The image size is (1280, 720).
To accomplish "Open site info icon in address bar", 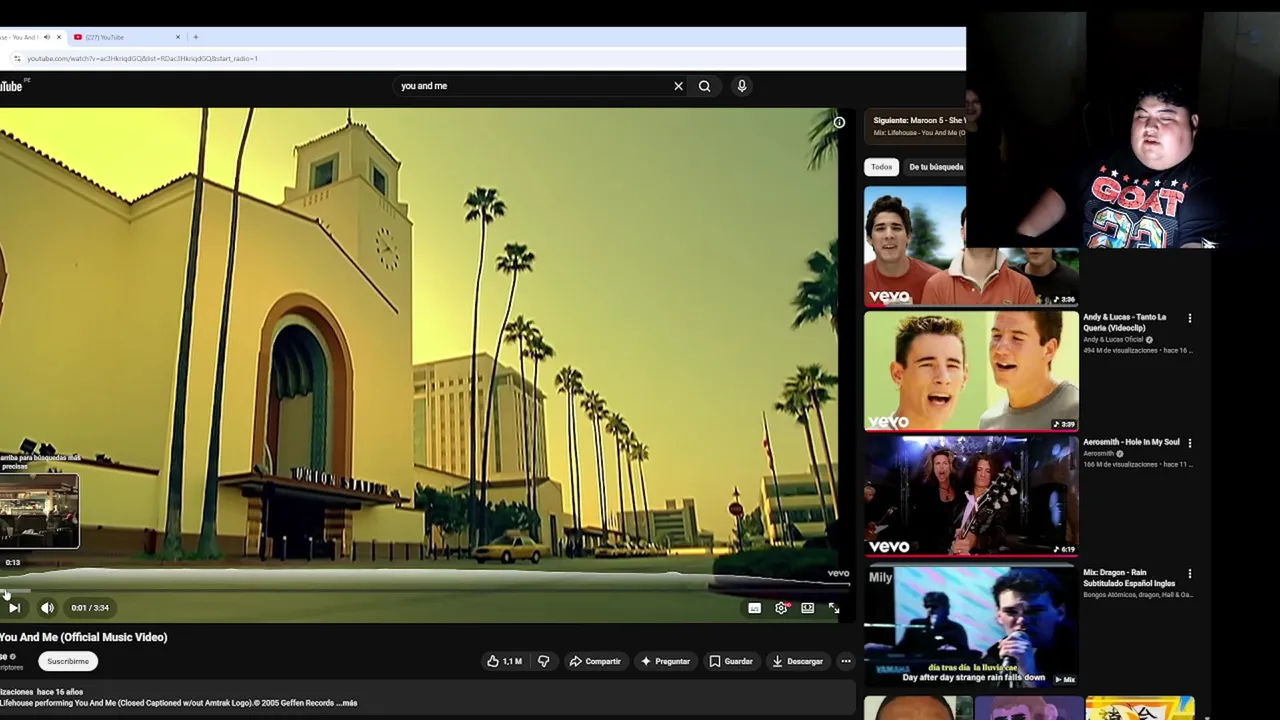I will click(16, 59).
